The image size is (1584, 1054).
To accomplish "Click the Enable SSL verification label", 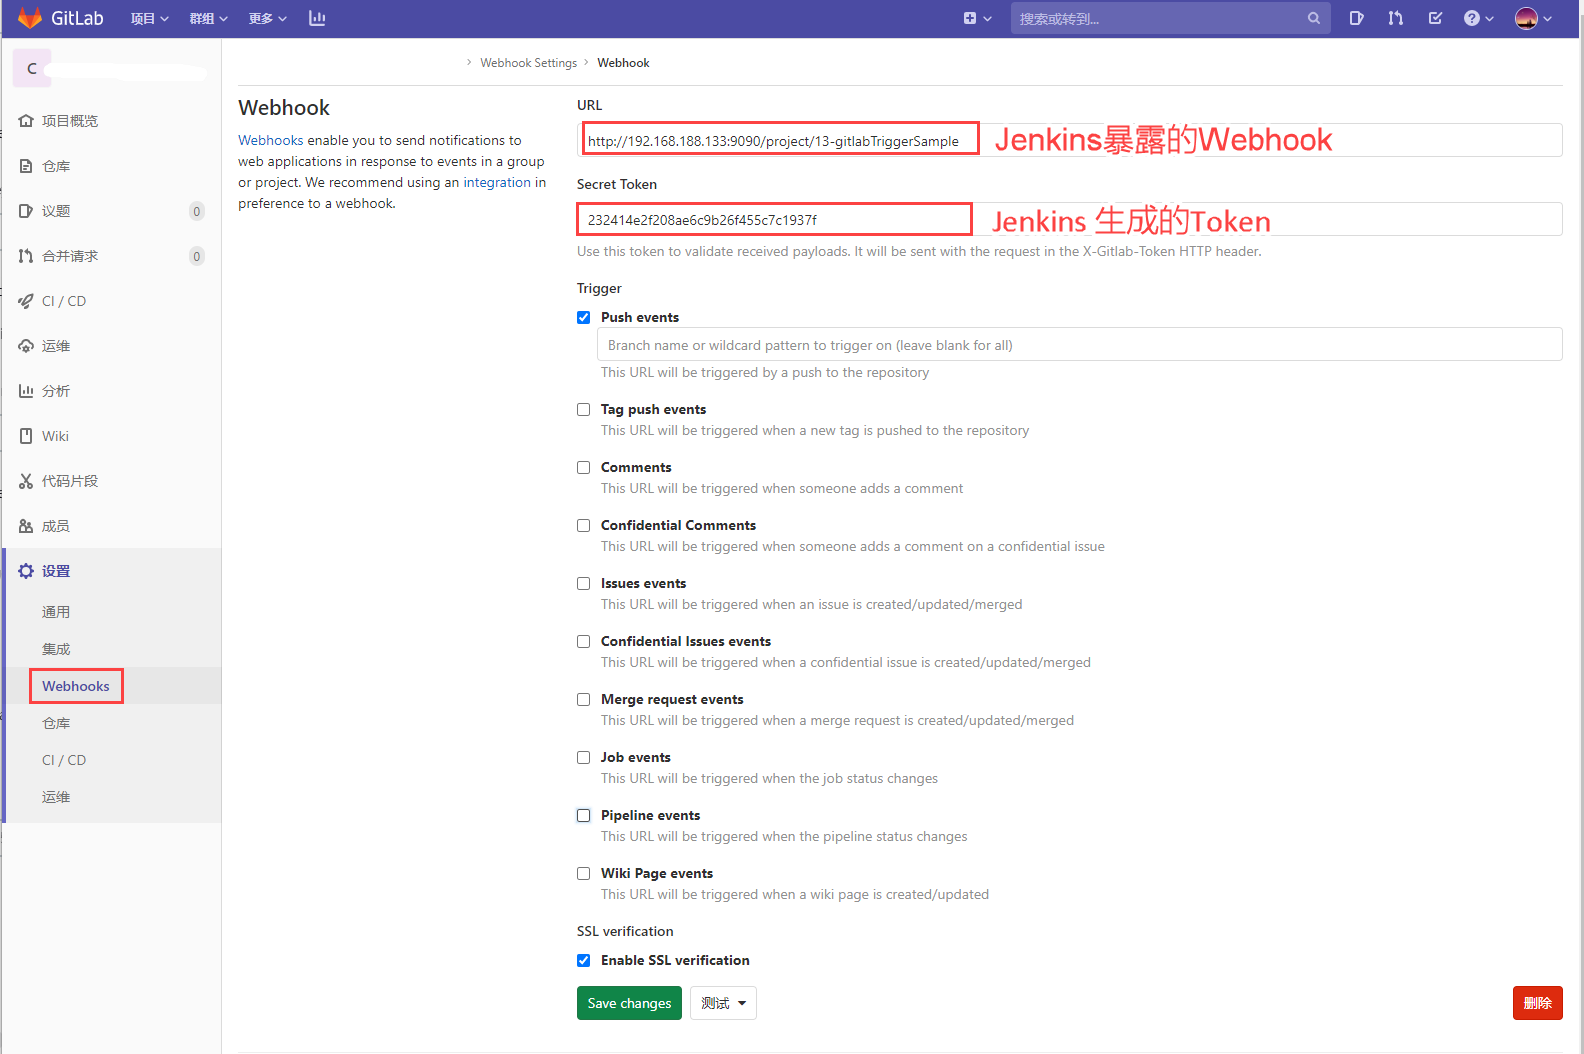I will click(x=675, y=960).
